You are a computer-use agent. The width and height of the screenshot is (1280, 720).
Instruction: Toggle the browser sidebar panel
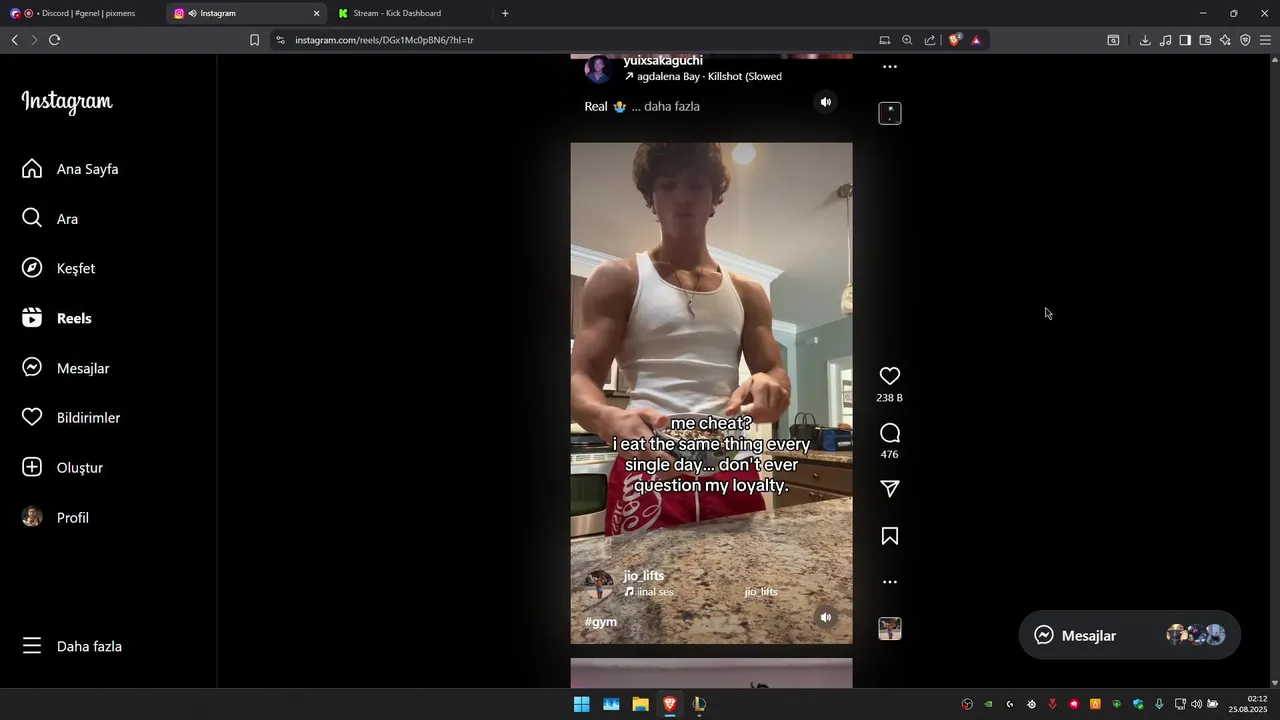coord(1185,40)
